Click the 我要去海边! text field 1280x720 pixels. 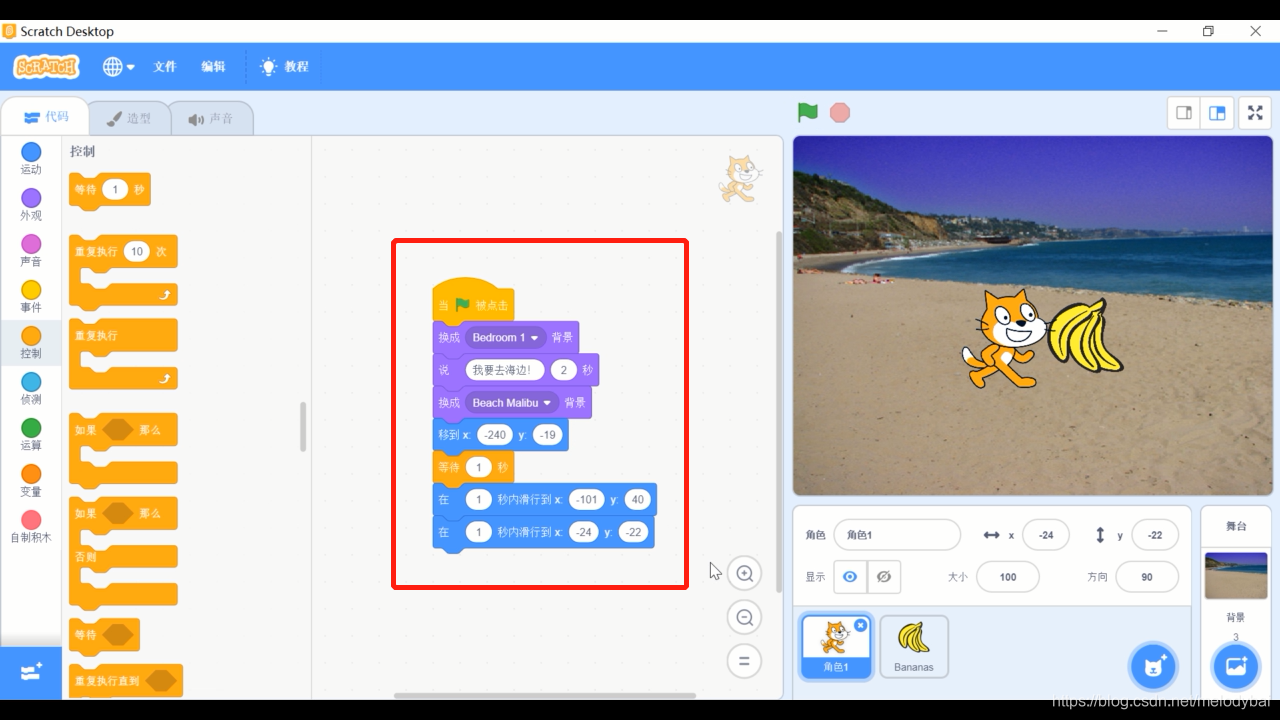(x=505, y=370)
